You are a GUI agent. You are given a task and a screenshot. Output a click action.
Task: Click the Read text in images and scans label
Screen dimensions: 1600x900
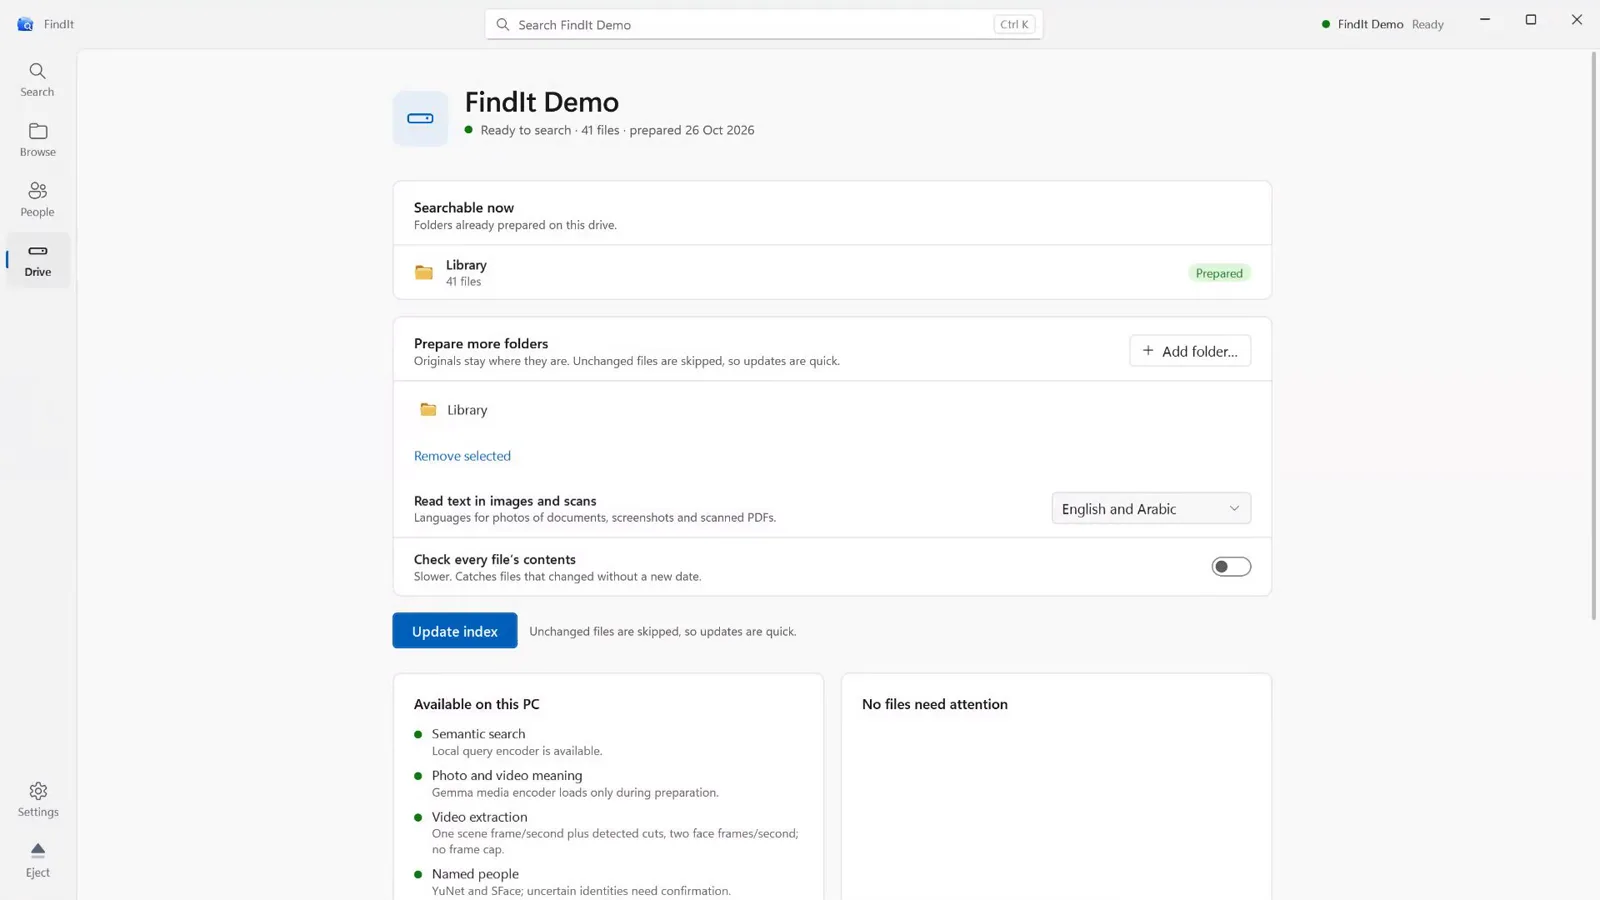click(505, 500)
